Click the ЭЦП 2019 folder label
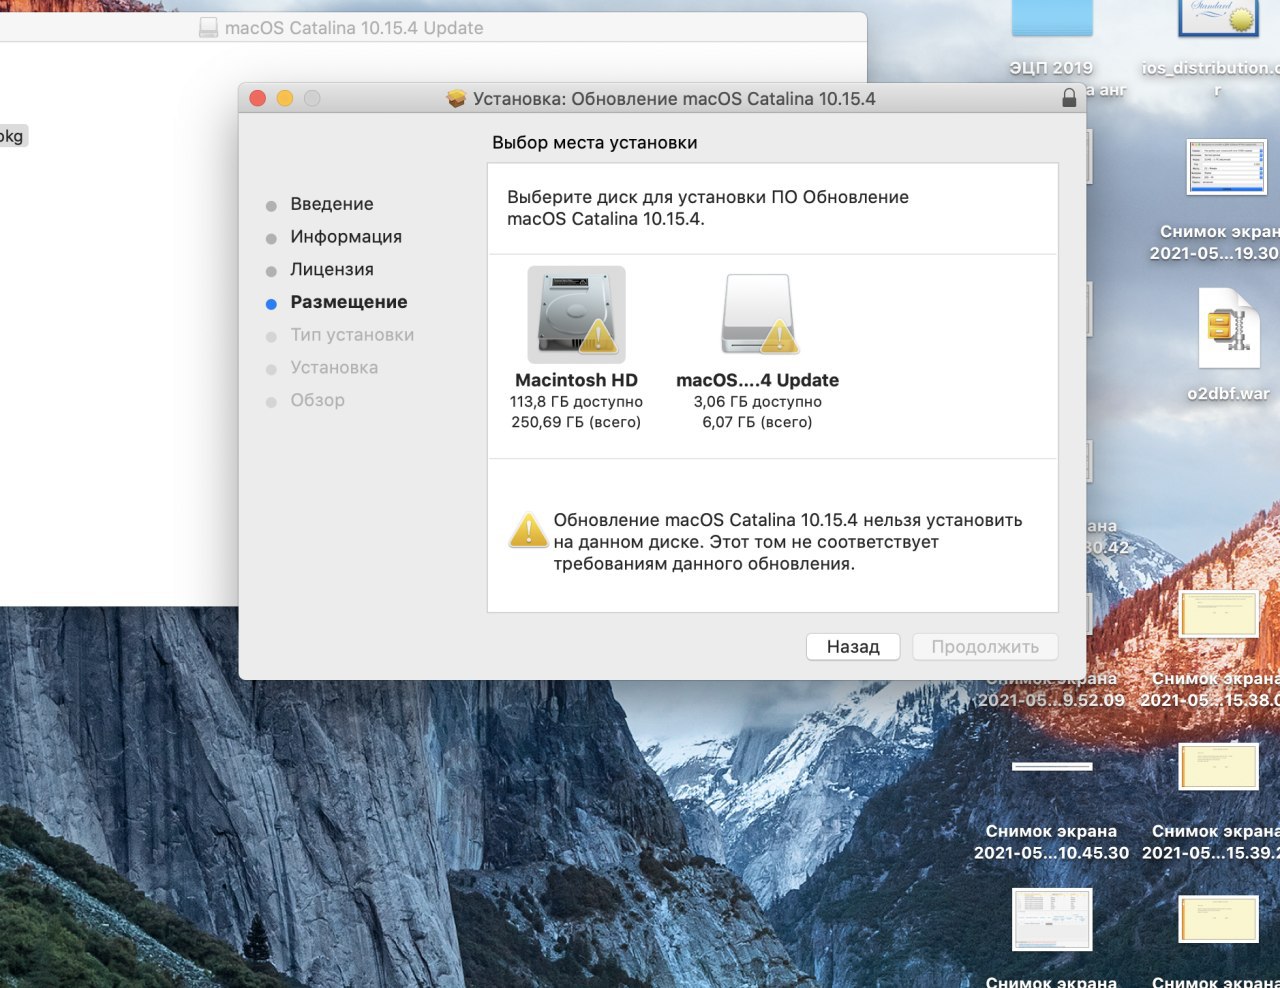 point(1051,68)
